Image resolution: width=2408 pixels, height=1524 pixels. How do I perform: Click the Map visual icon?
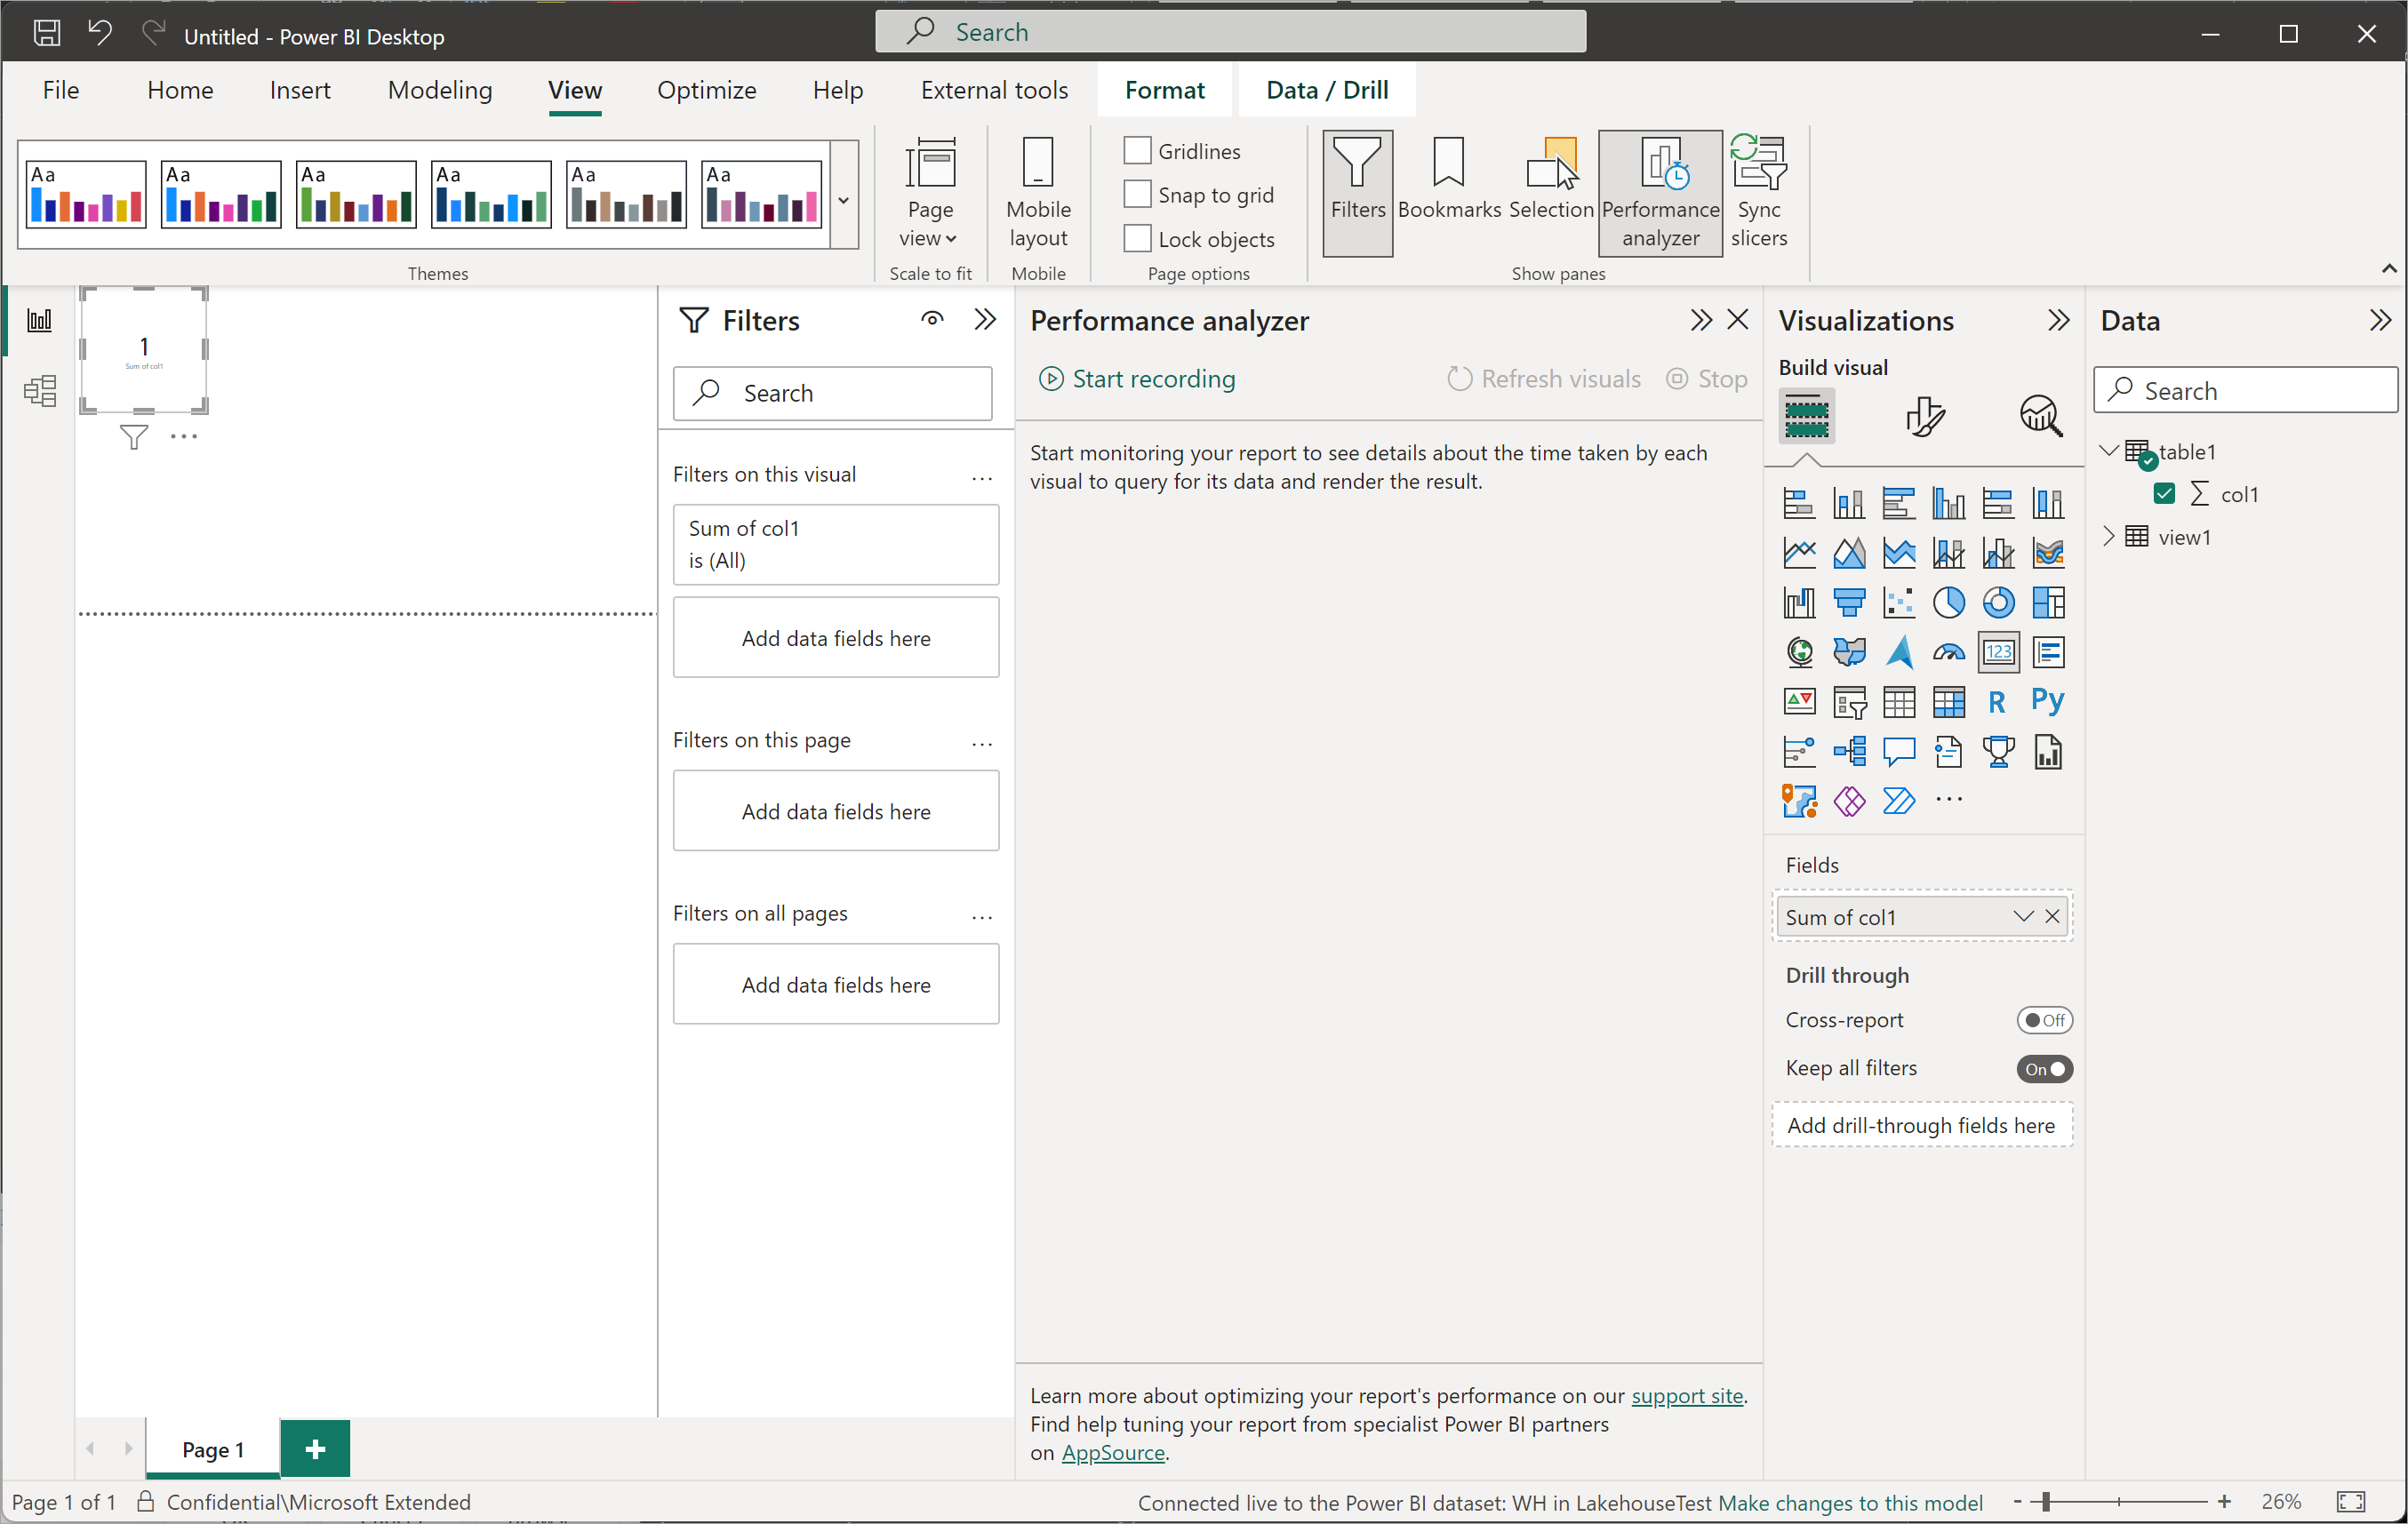point(1797,650)
